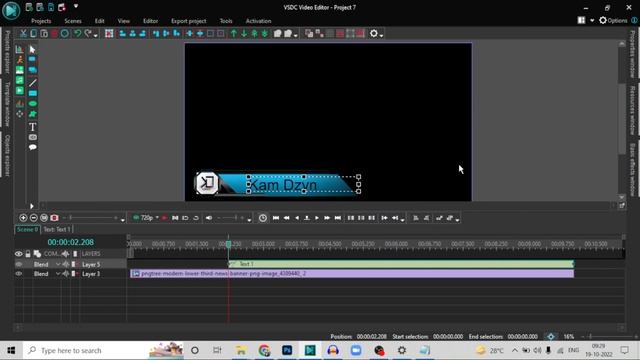Switch to the Scene 0 timeline tab
This screenshot has height=360, width=640.
click(27, 229)
